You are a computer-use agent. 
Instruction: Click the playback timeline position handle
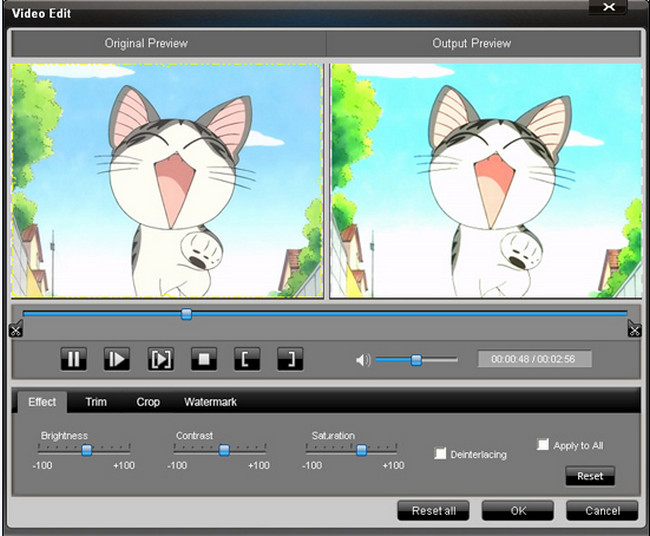(x=187, y=314)
